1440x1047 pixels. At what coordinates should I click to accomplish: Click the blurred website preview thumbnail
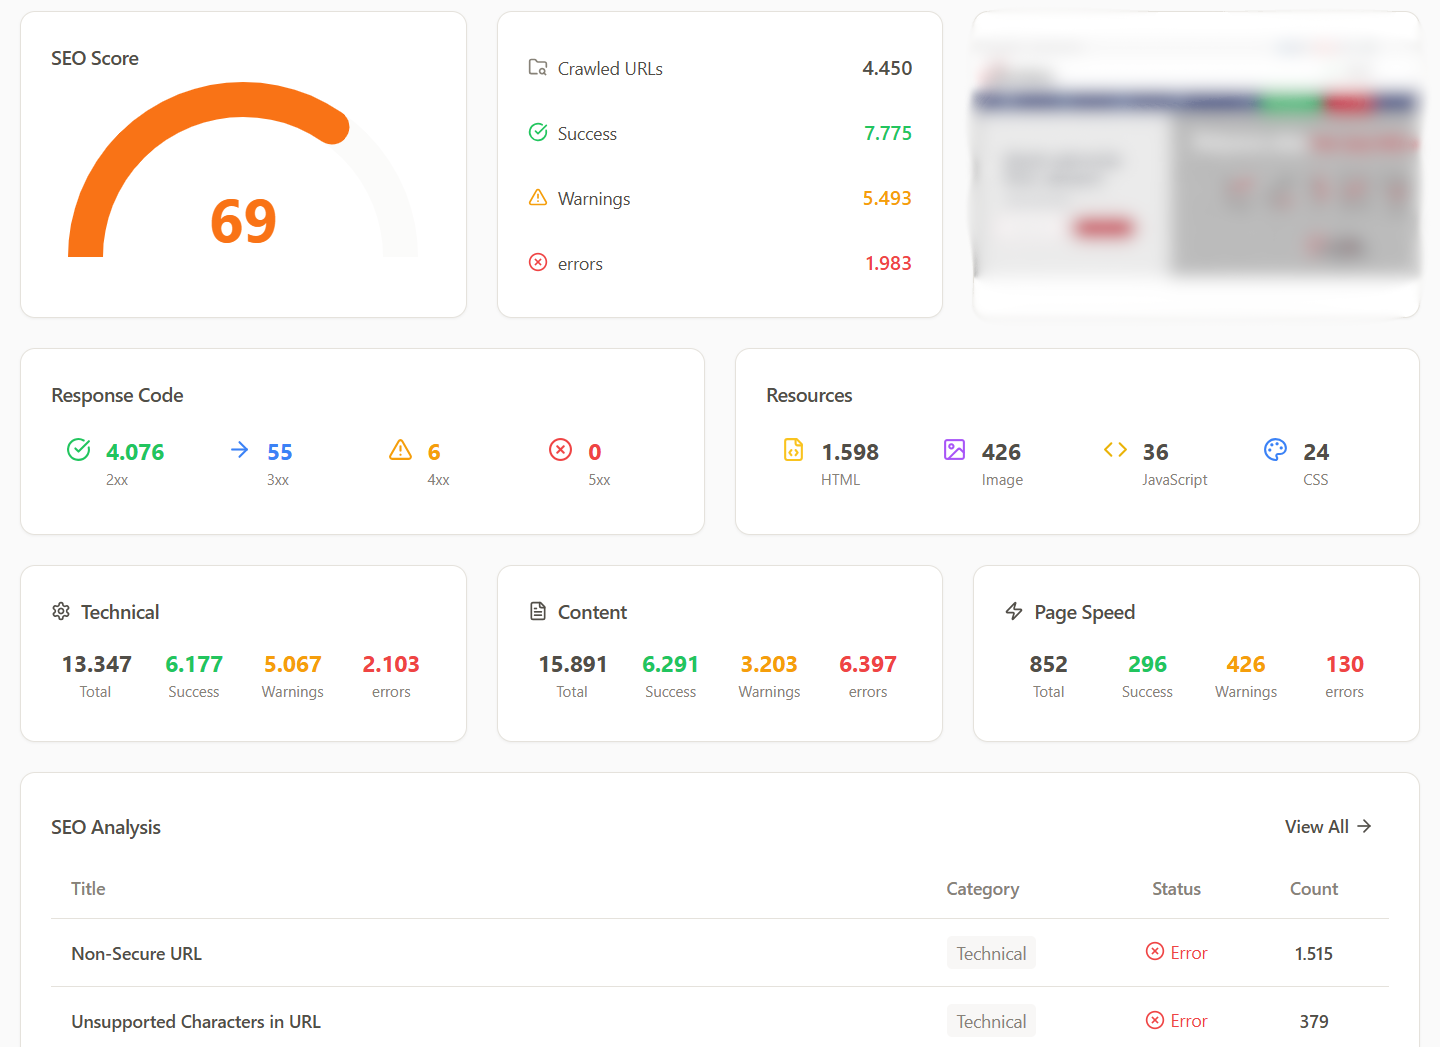click(x=1196, y=165)
